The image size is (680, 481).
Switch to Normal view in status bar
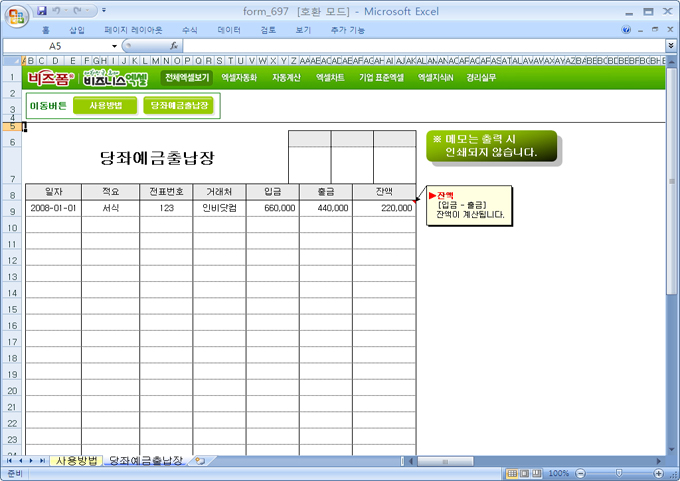pyautogui.click(x=512, y=473)
